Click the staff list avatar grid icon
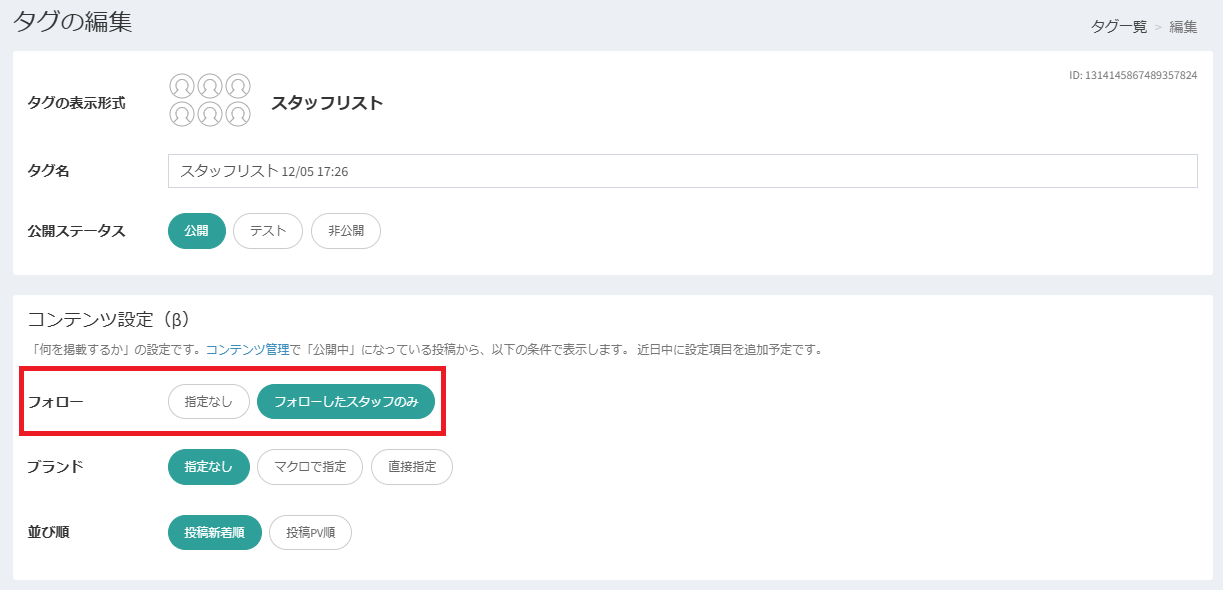1223x590 pixels. (210, 101)
